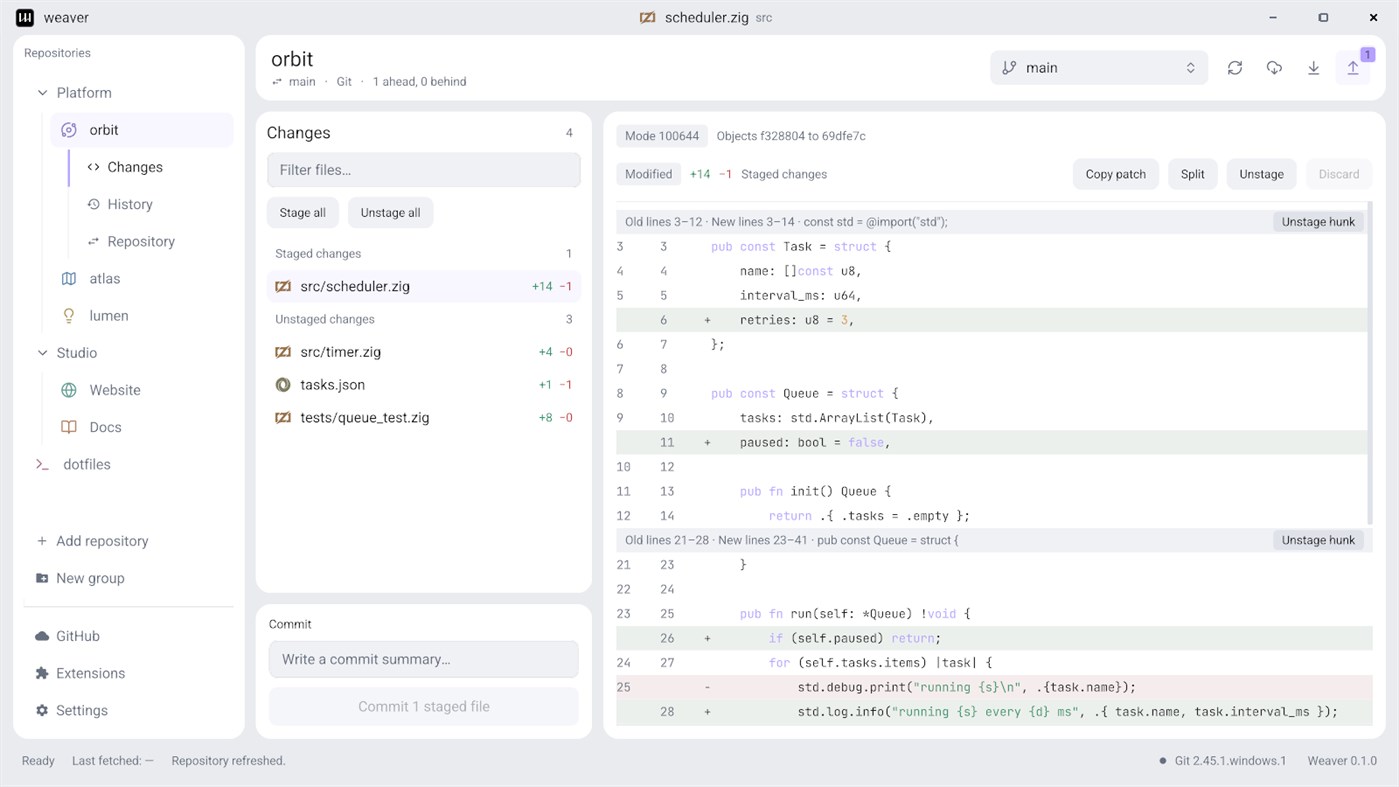Unstage hunk for old lines 3–12
Image resolution: width=1399 pixels, height=787 pixels.
click(1318, 222)
